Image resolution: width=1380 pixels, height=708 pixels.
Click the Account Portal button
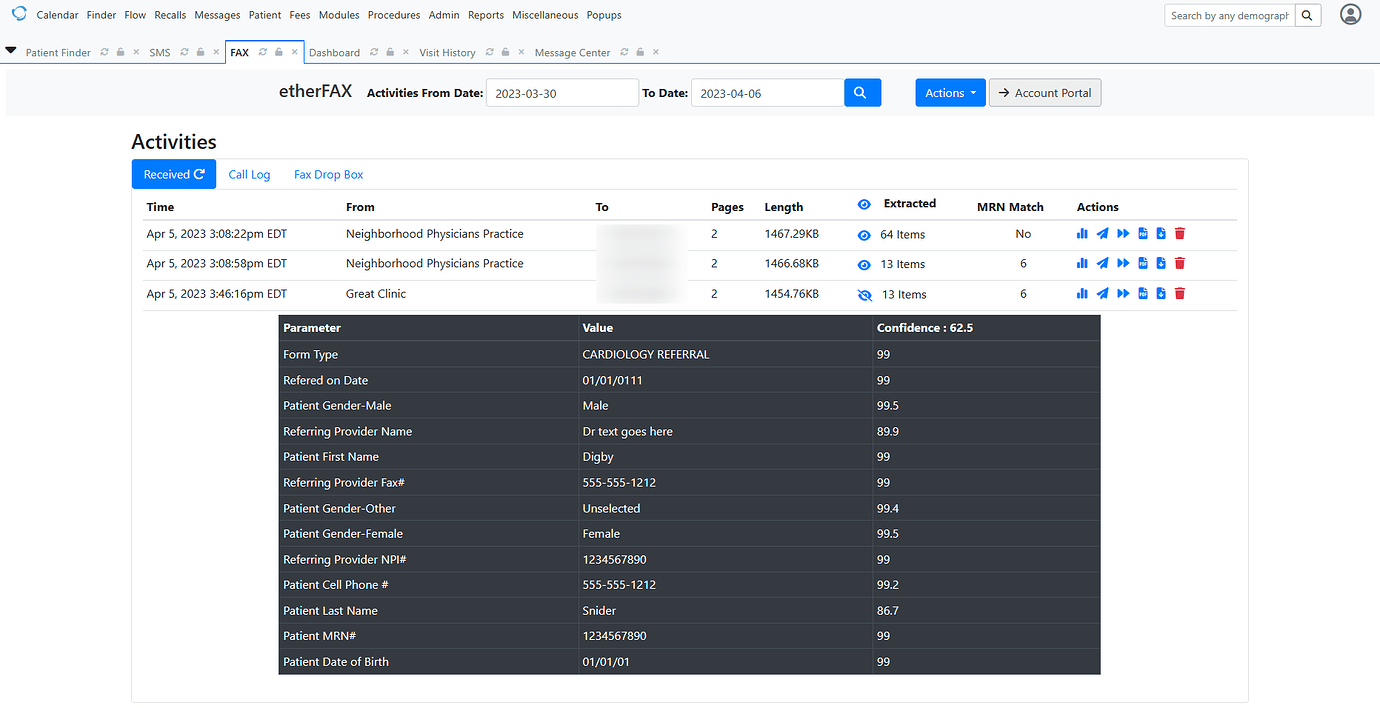[x=1045, y=93]
